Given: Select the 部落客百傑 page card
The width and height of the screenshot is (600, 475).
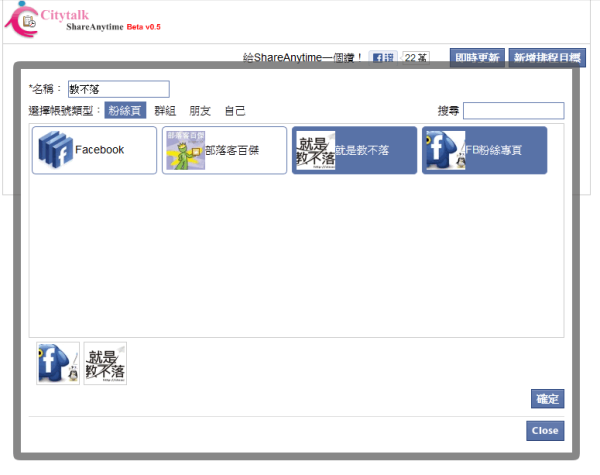Looking at the screenshot, I should click(x=224, y=150).
